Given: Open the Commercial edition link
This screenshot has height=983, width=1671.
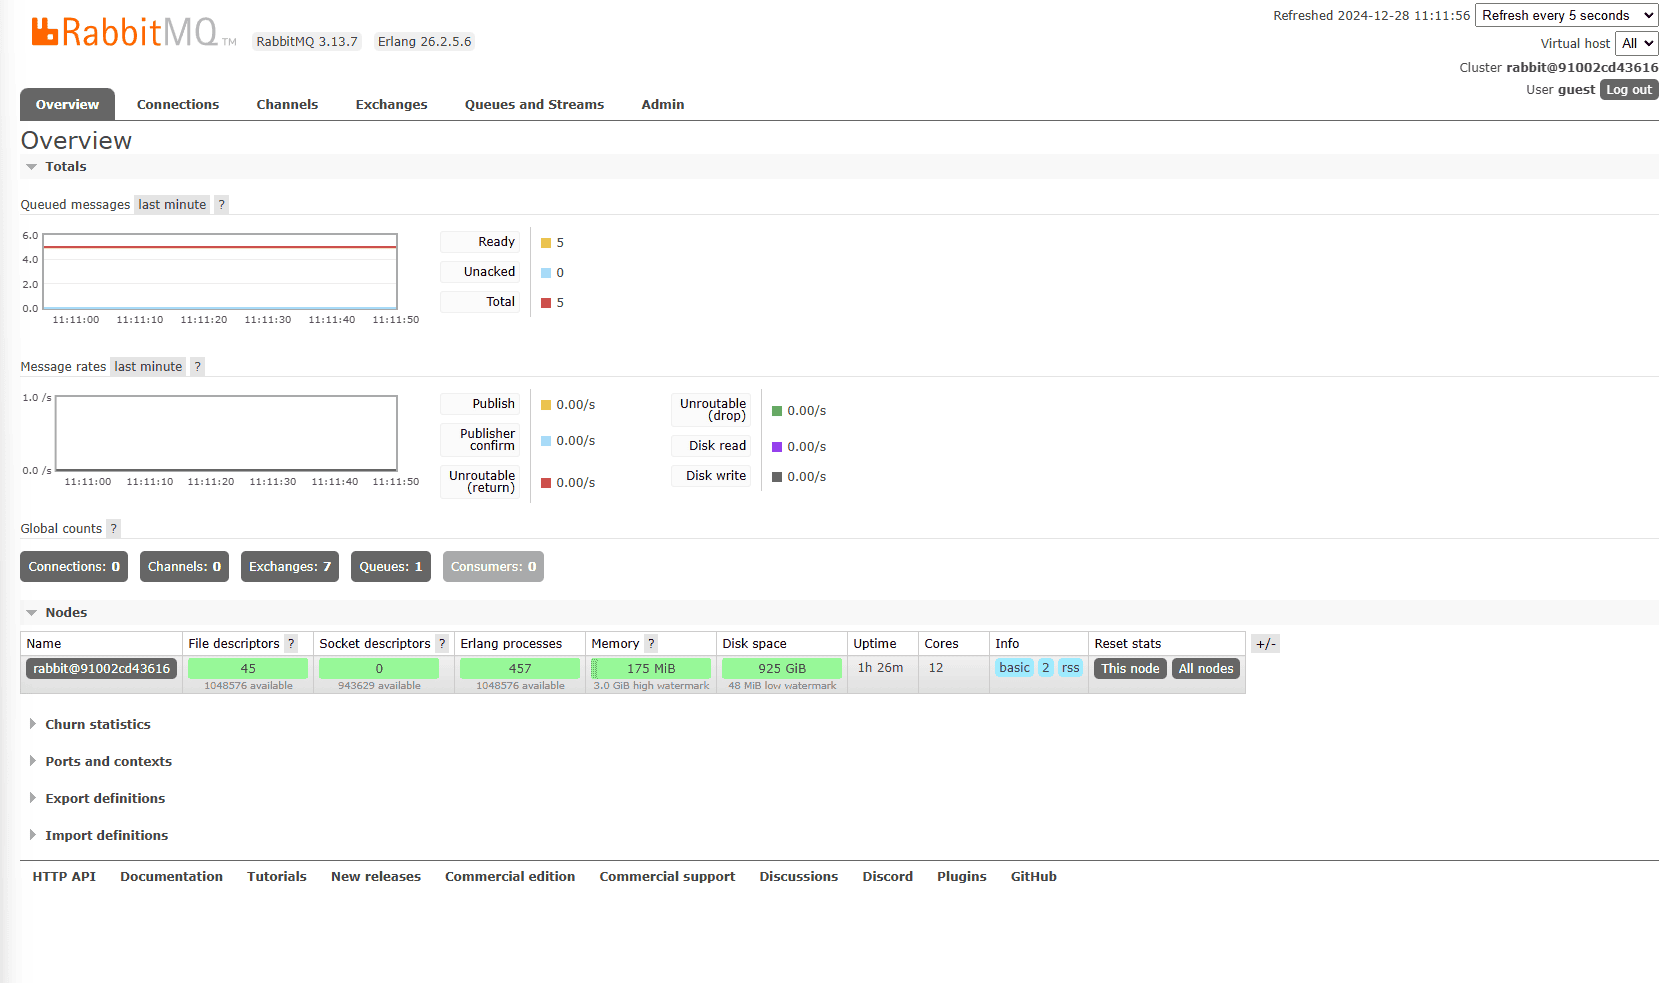Looking at the screenshot, I should tap(510, 876).
